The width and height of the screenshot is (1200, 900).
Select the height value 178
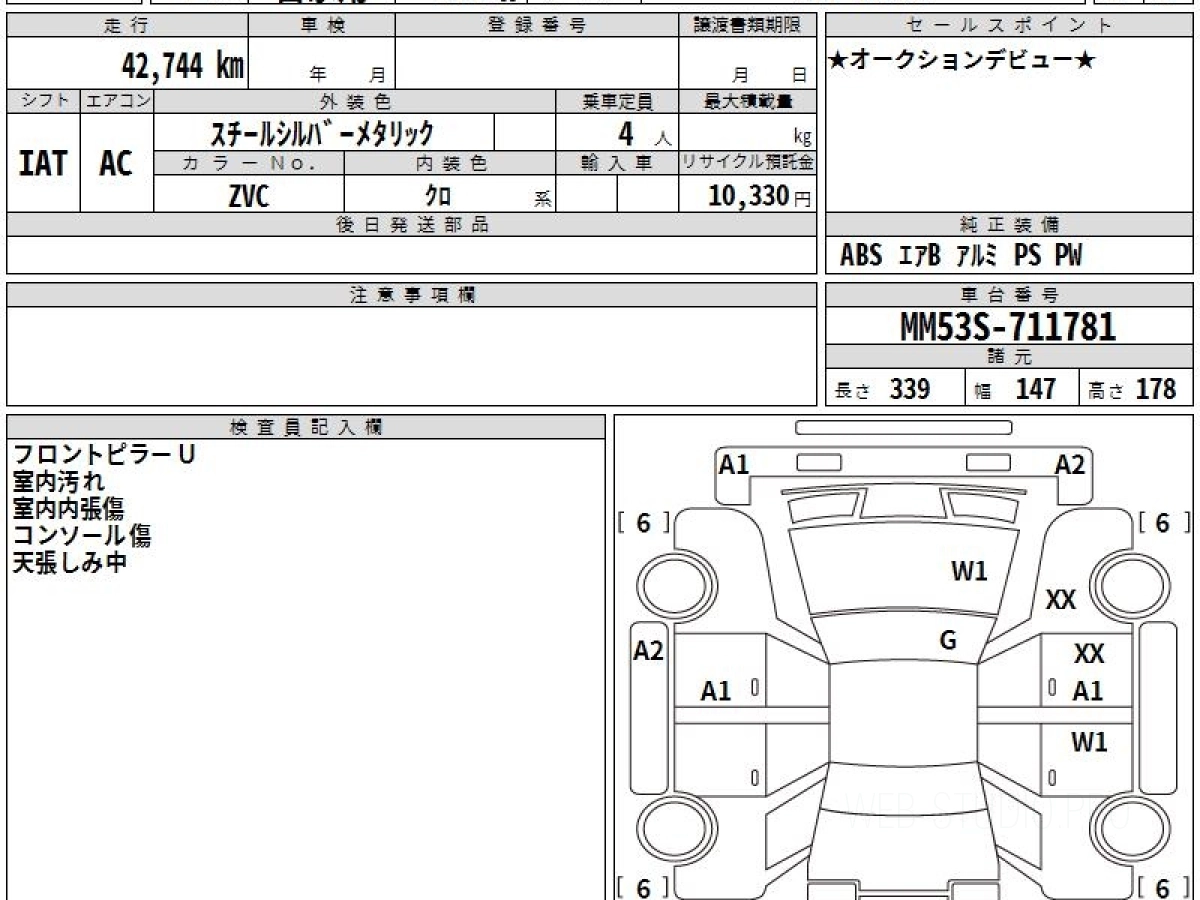point(1156,389)
